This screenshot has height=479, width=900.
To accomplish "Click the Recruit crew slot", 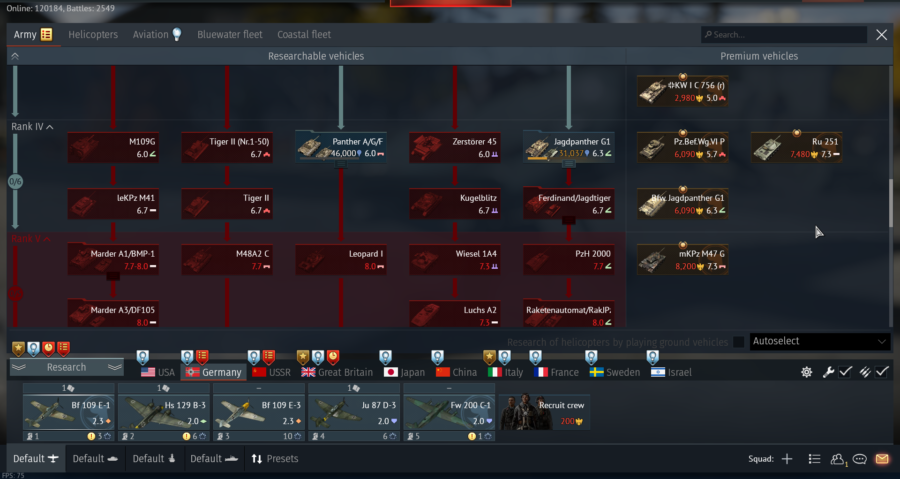I will point(546,410).
